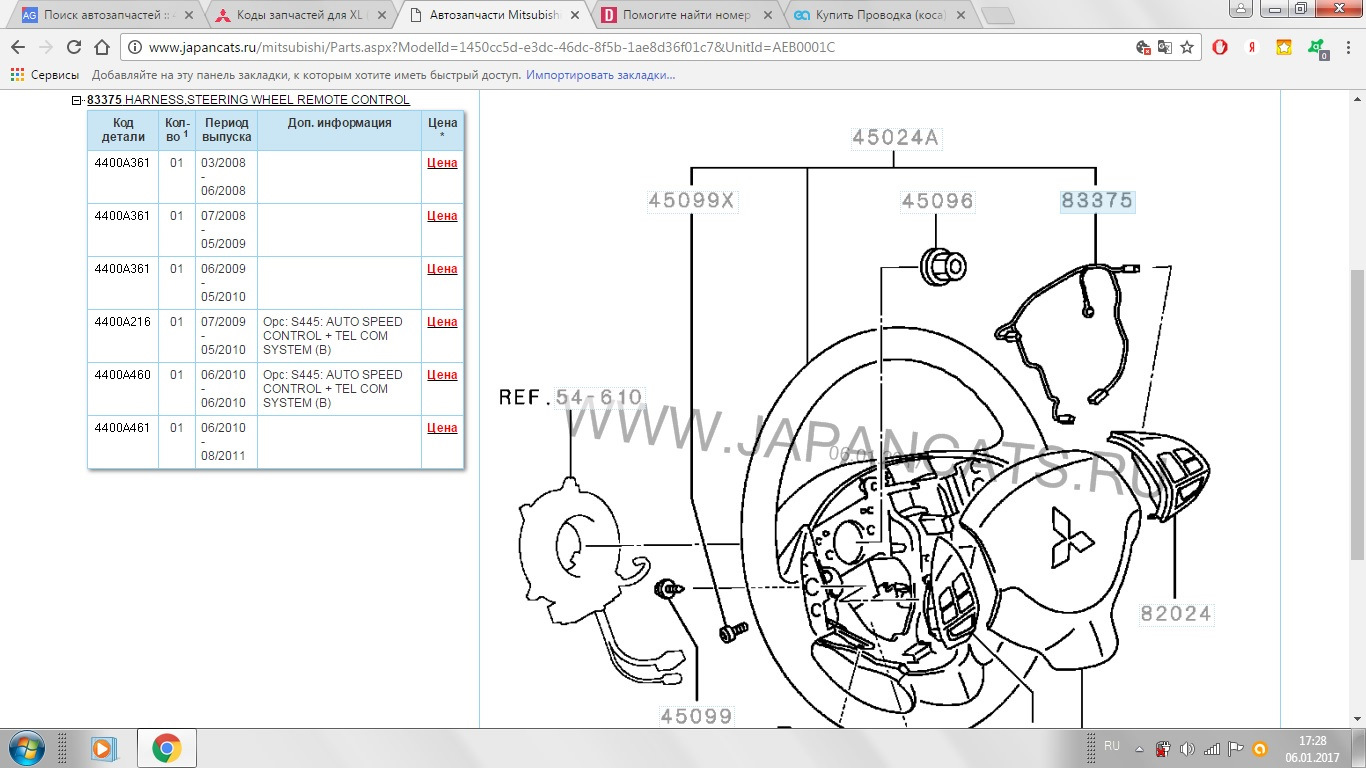Select part label 45096 in diagram
Viewport: 1366px width, 768px height.
(937, 201)
